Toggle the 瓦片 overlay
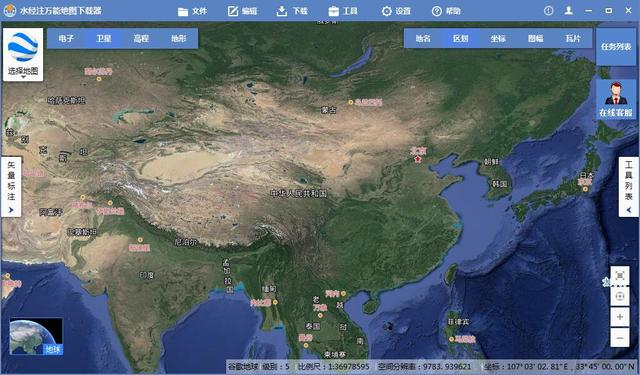This screenshot has height=375, width=640. click(573, 38)
